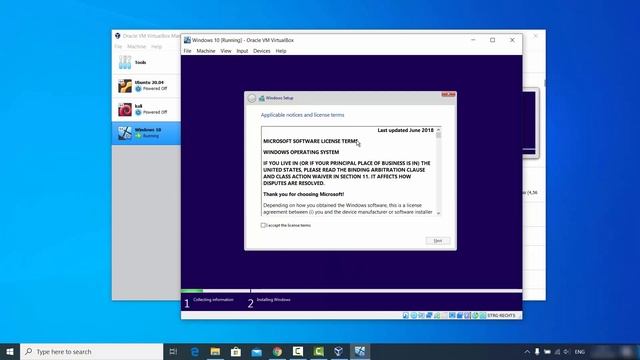Open Microsoft Store from taskbar
Image resolution: width=640 pixels, height=360 pixels.
point(236,351)
